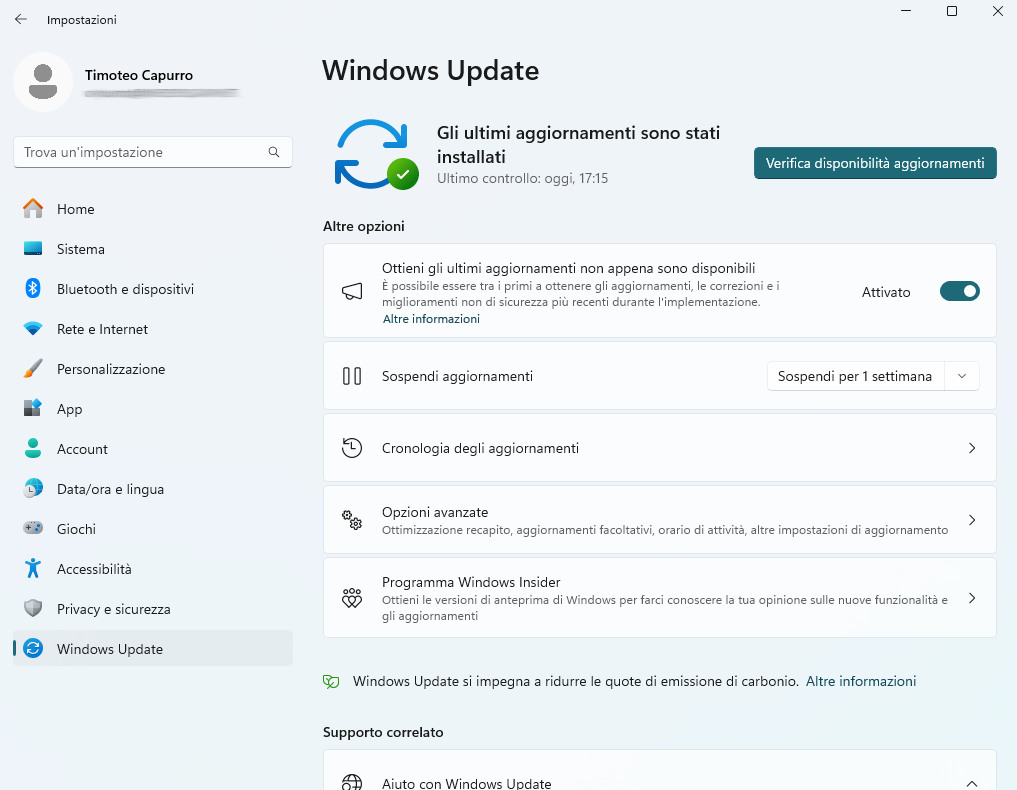Minimize the Impostazioni window
Screen dimensions: 1017x790
(x=906, y=11)
